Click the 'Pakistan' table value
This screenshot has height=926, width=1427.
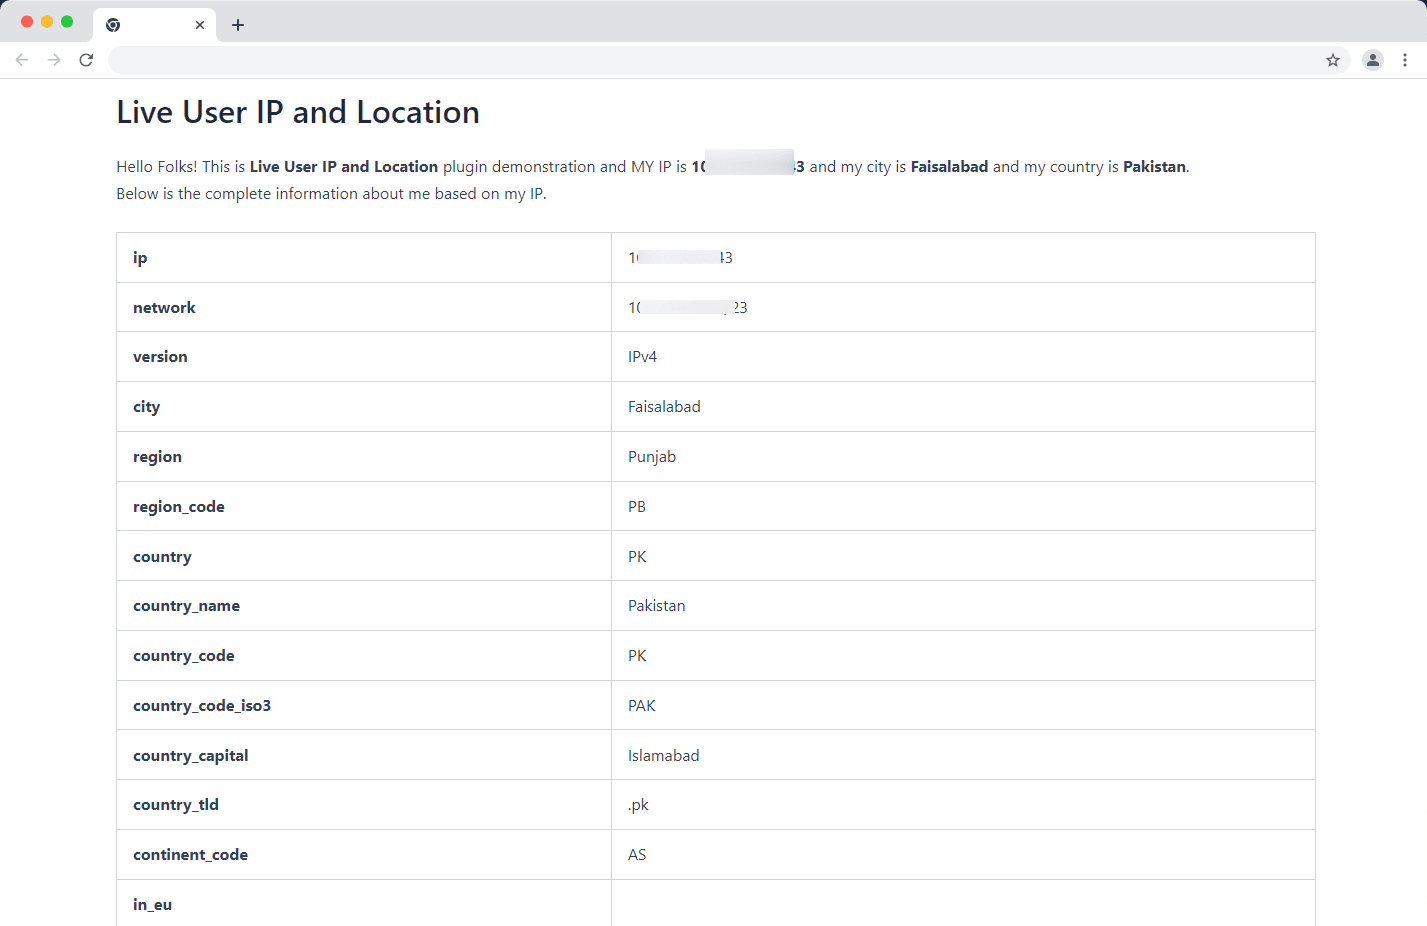656,606
